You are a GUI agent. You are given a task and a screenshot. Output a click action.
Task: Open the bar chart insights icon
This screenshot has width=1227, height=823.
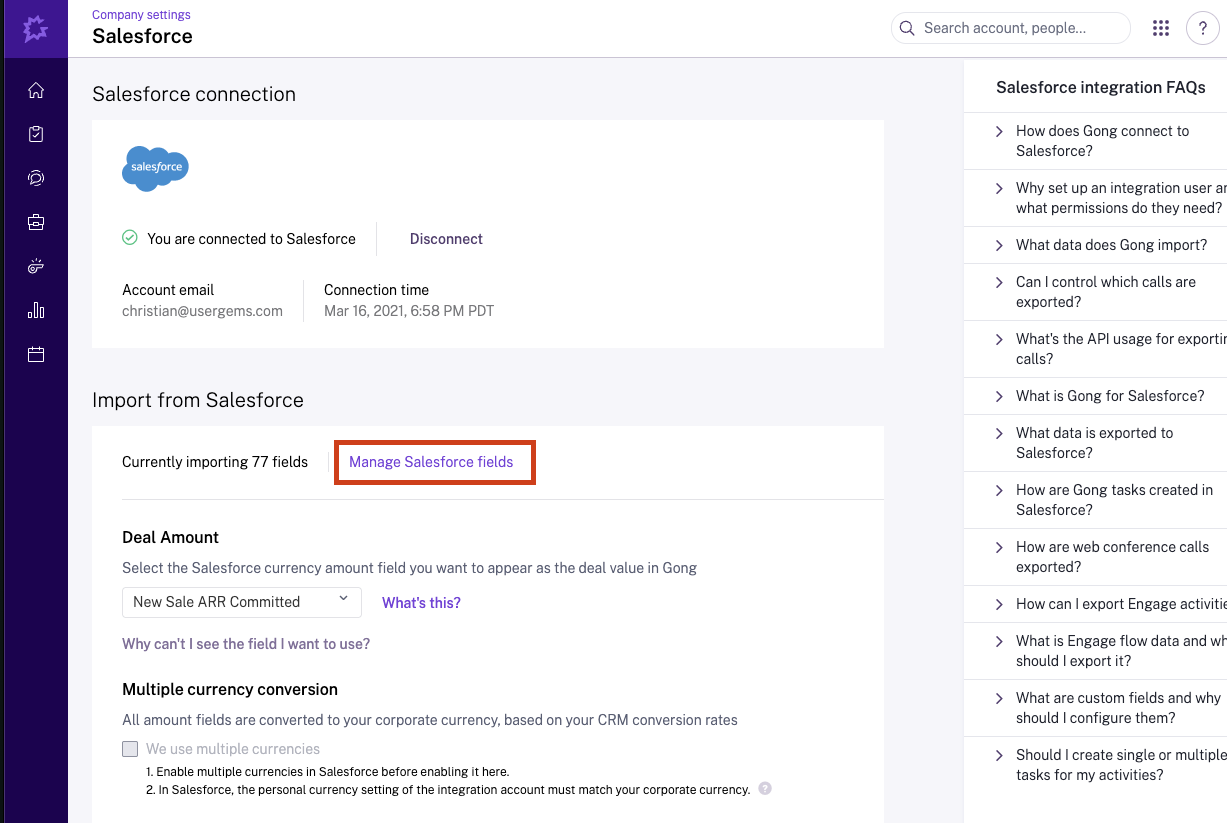[36, 310]
